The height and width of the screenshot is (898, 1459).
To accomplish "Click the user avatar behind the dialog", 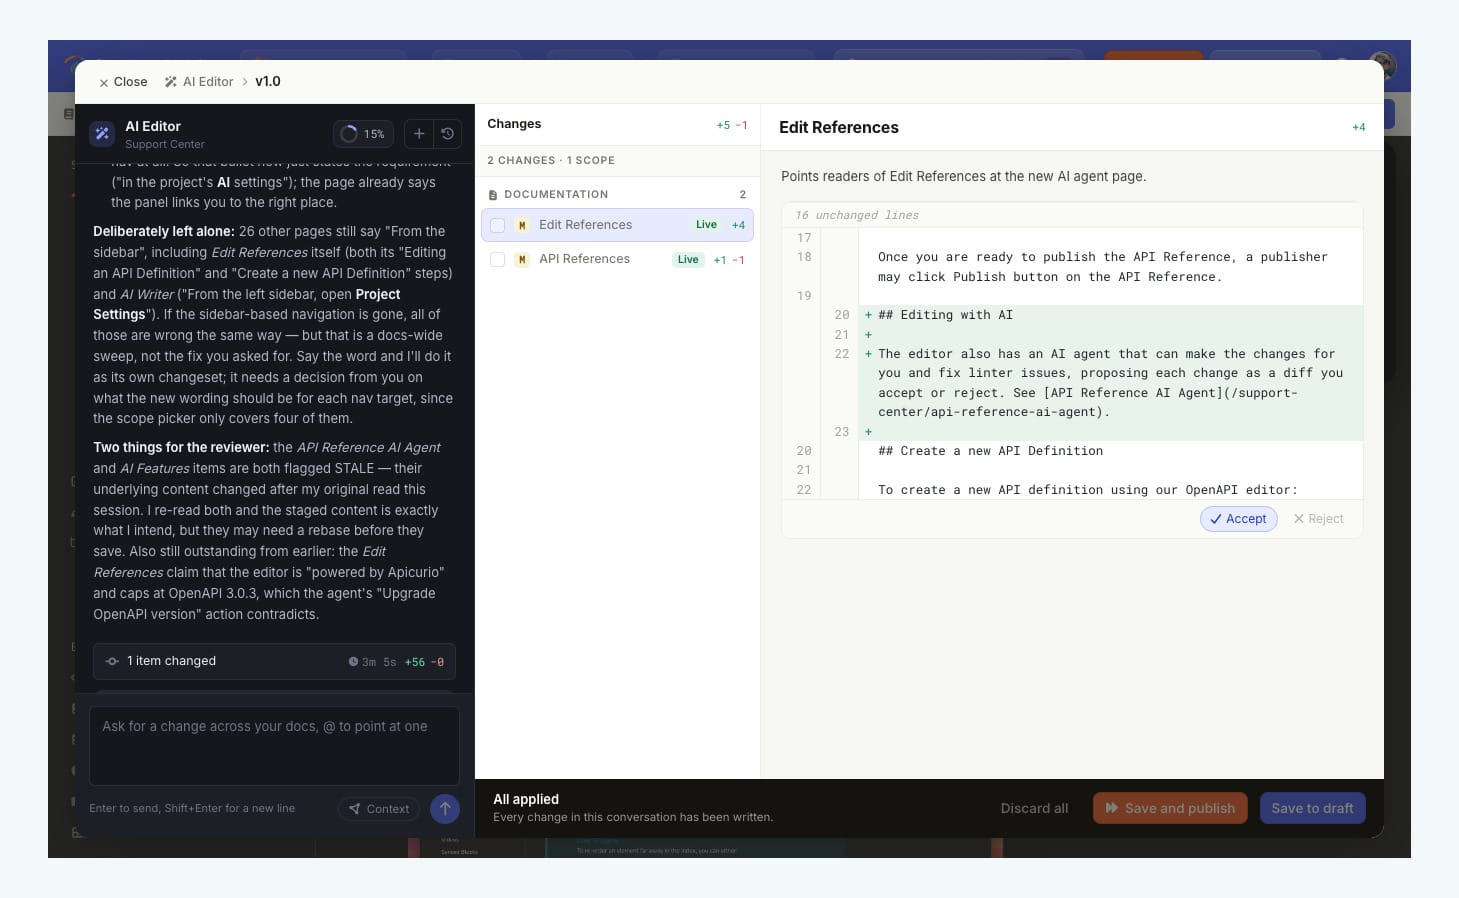I will coord(1381,64).
